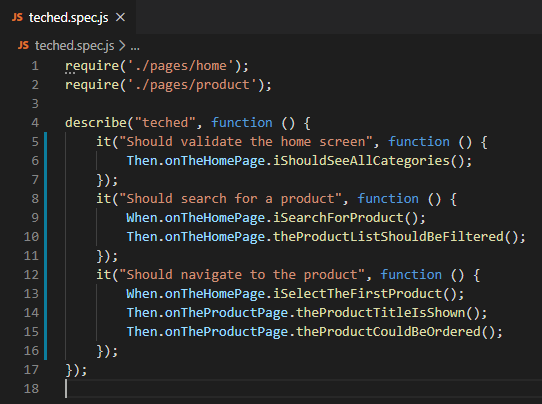This screenshot has height=404, width=542.
Task: Click "Should search for a product" string
Action: 230,199
